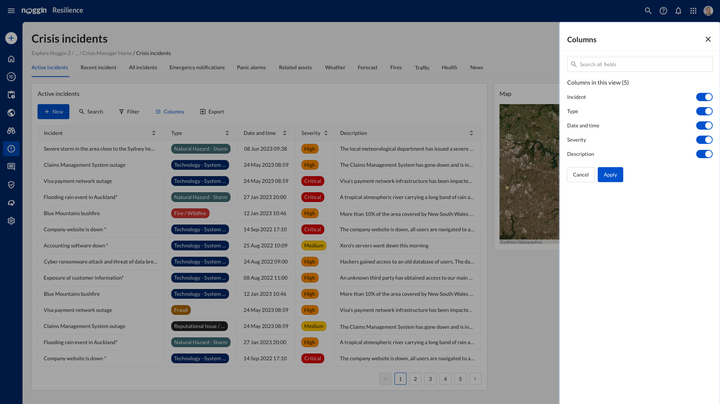Go to page 5 of the table
Image resolution: width=720 pixels, height=404 pixels.
[x=460, y=379]
